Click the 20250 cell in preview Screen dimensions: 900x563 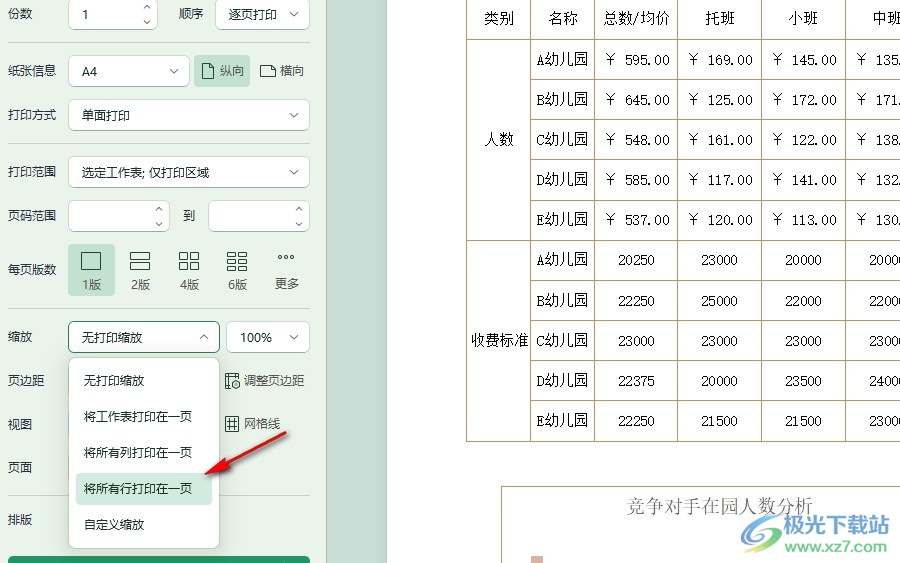click(636, 261)
